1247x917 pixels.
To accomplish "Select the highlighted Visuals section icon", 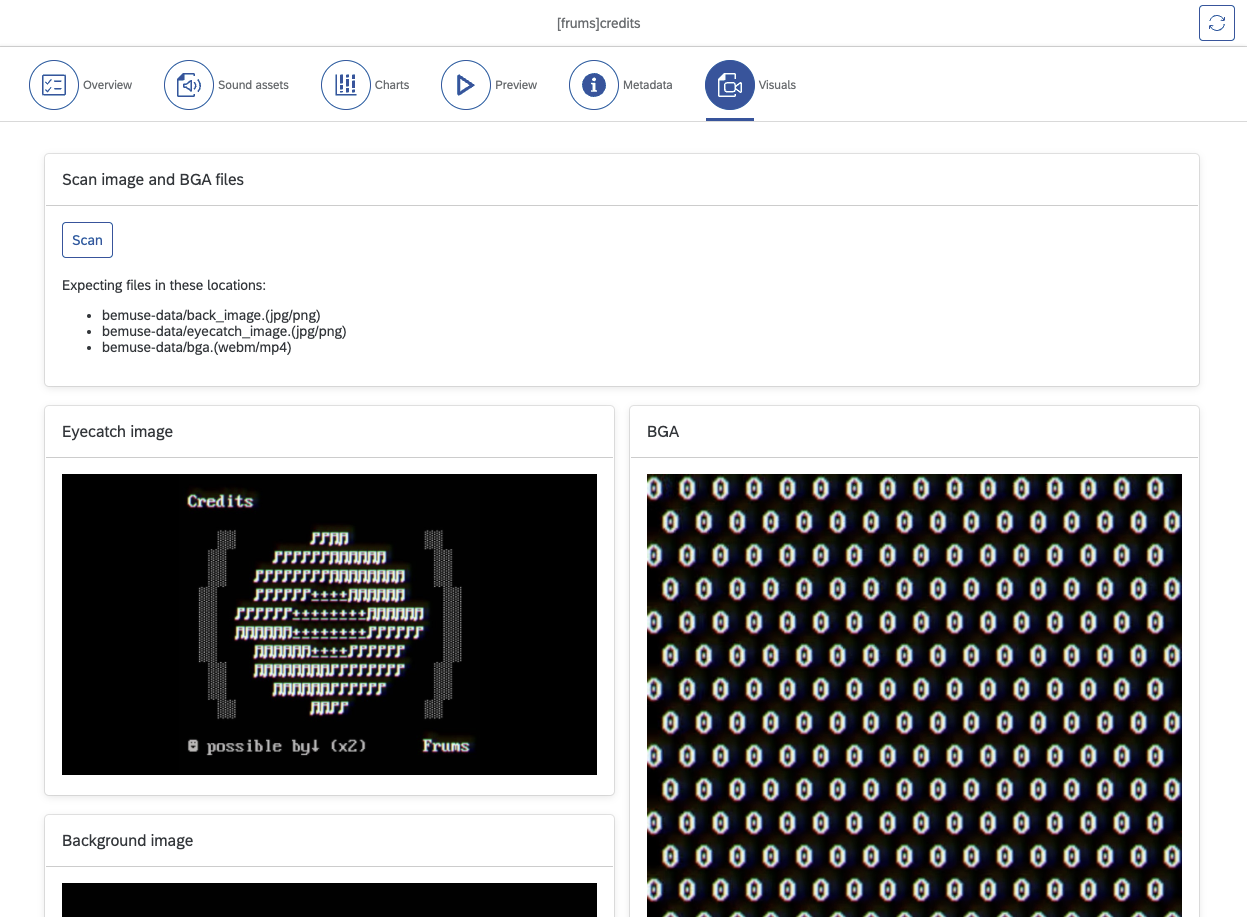I will pos(731,84).
